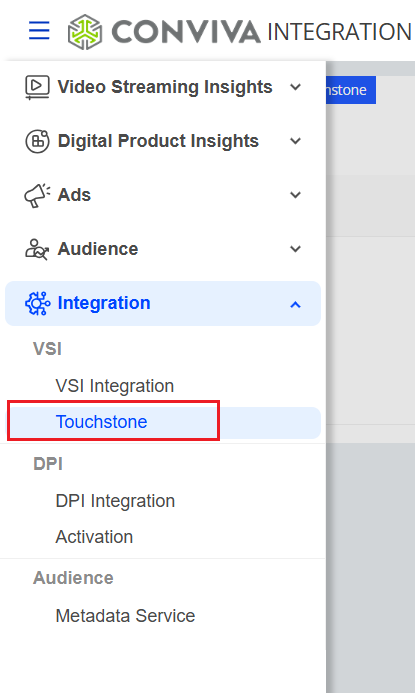Select Touchstone in the sidebar
This screenshot has height=693, width=415.
point(163,422)
